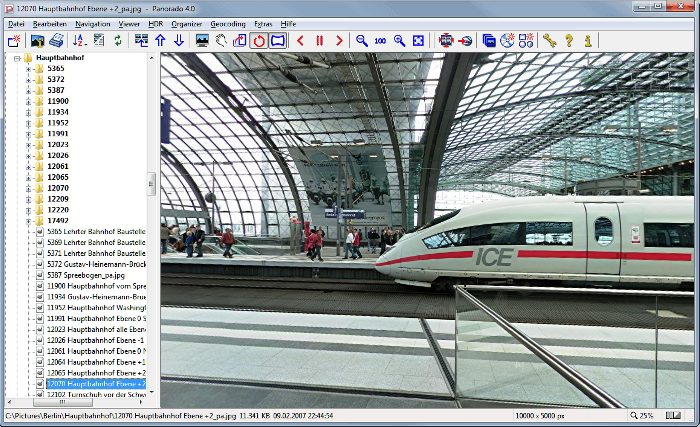This screenshot has width=700, height=427.
Task: Select file 5387 Spreebogen_pa.jpg
Action: tap(86, 275)
